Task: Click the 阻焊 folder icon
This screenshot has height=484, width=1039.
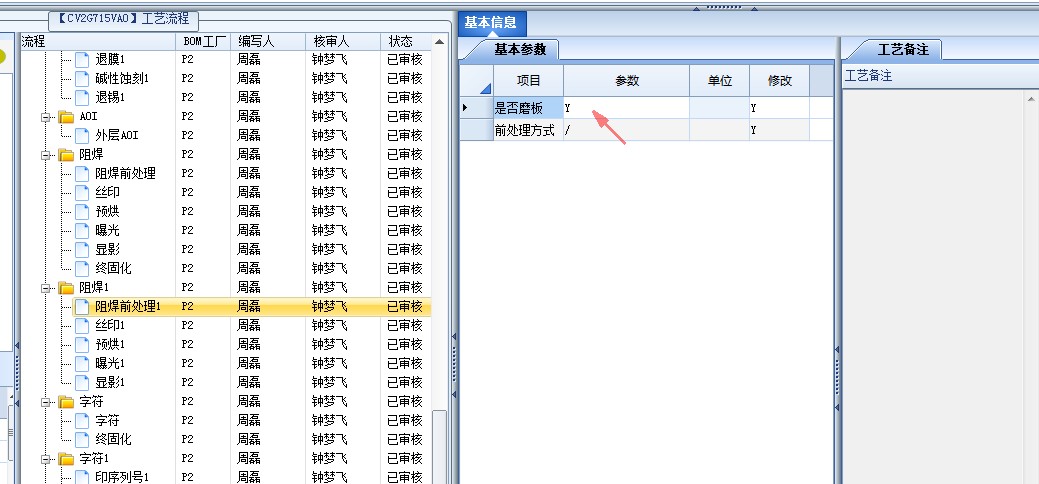Action: click(x=66, y=154)
